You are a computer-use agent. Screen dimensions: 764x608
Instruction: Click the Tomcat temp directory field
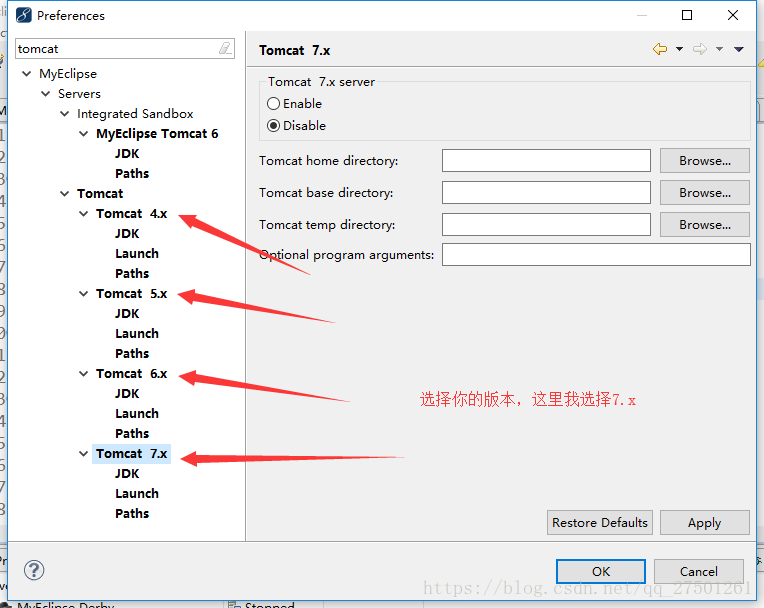coord(546,225)
